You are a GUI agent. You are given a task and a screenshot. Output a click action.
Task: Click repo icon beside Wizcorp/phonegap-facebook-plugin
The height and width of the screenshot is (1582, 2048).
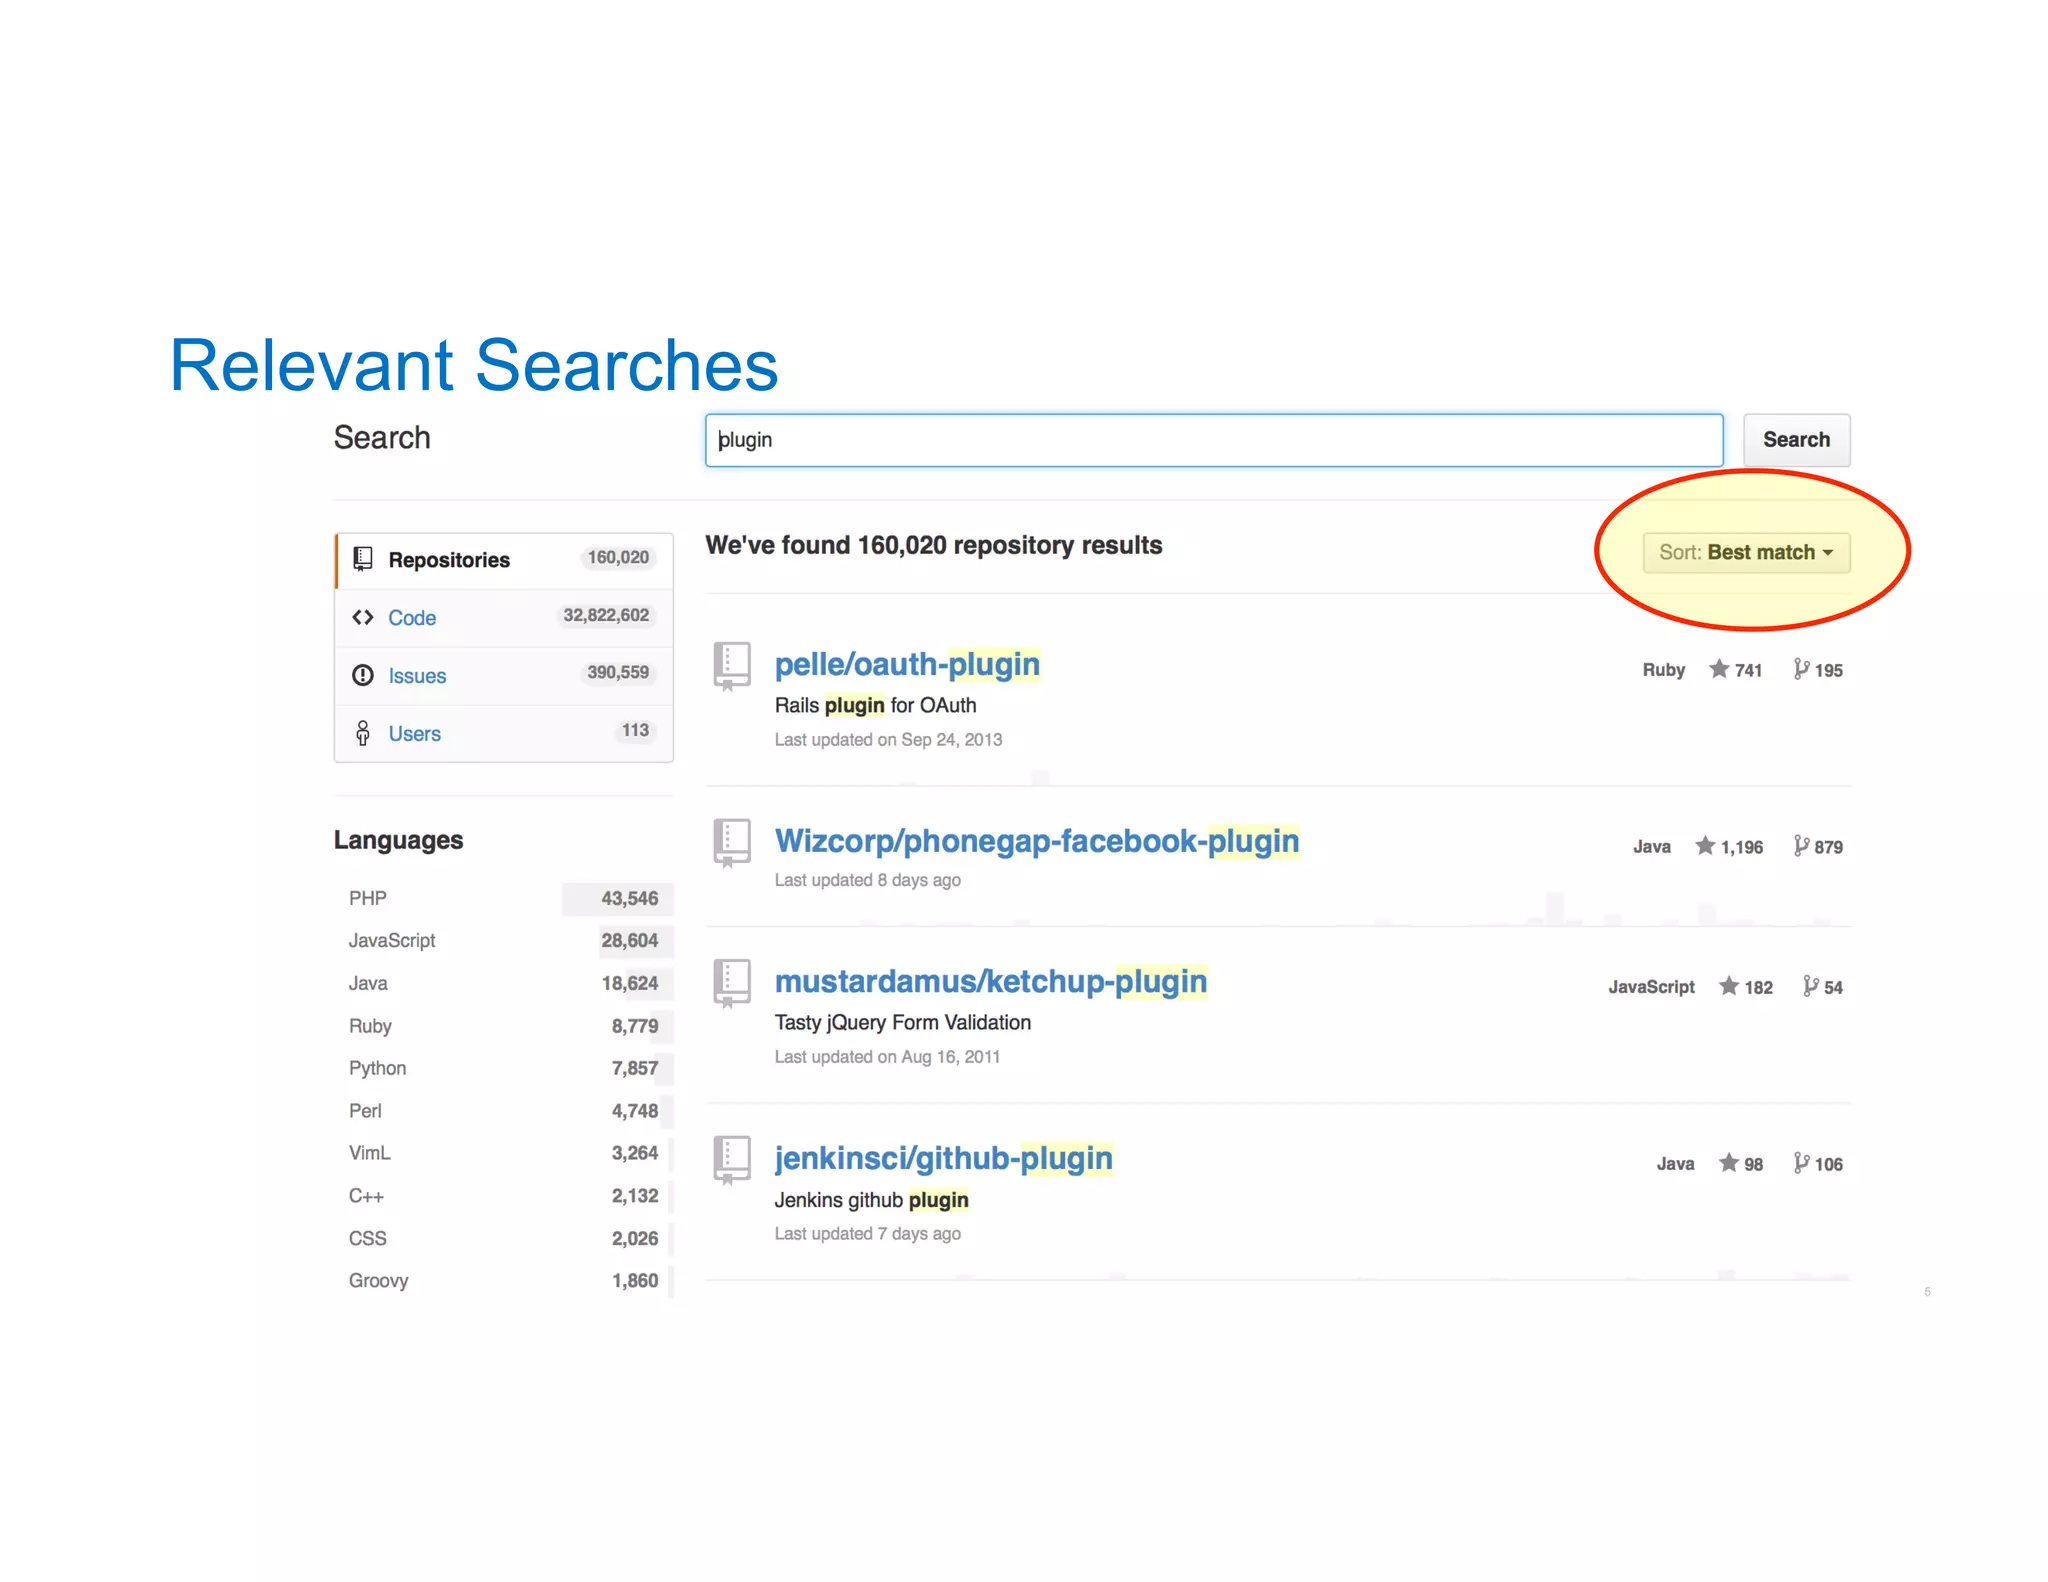pyautogui.click(x=732, y=843)
